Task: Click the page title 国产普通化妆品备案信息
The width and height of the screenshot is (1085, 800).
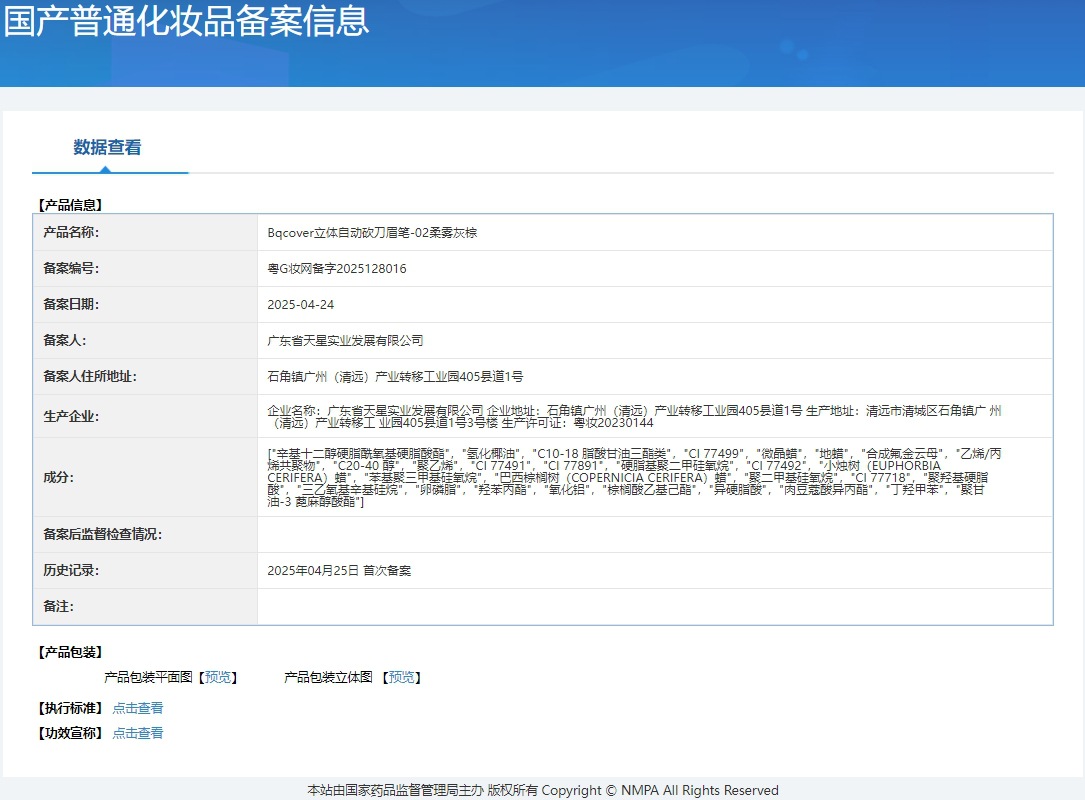Action: tap(186, 19)
